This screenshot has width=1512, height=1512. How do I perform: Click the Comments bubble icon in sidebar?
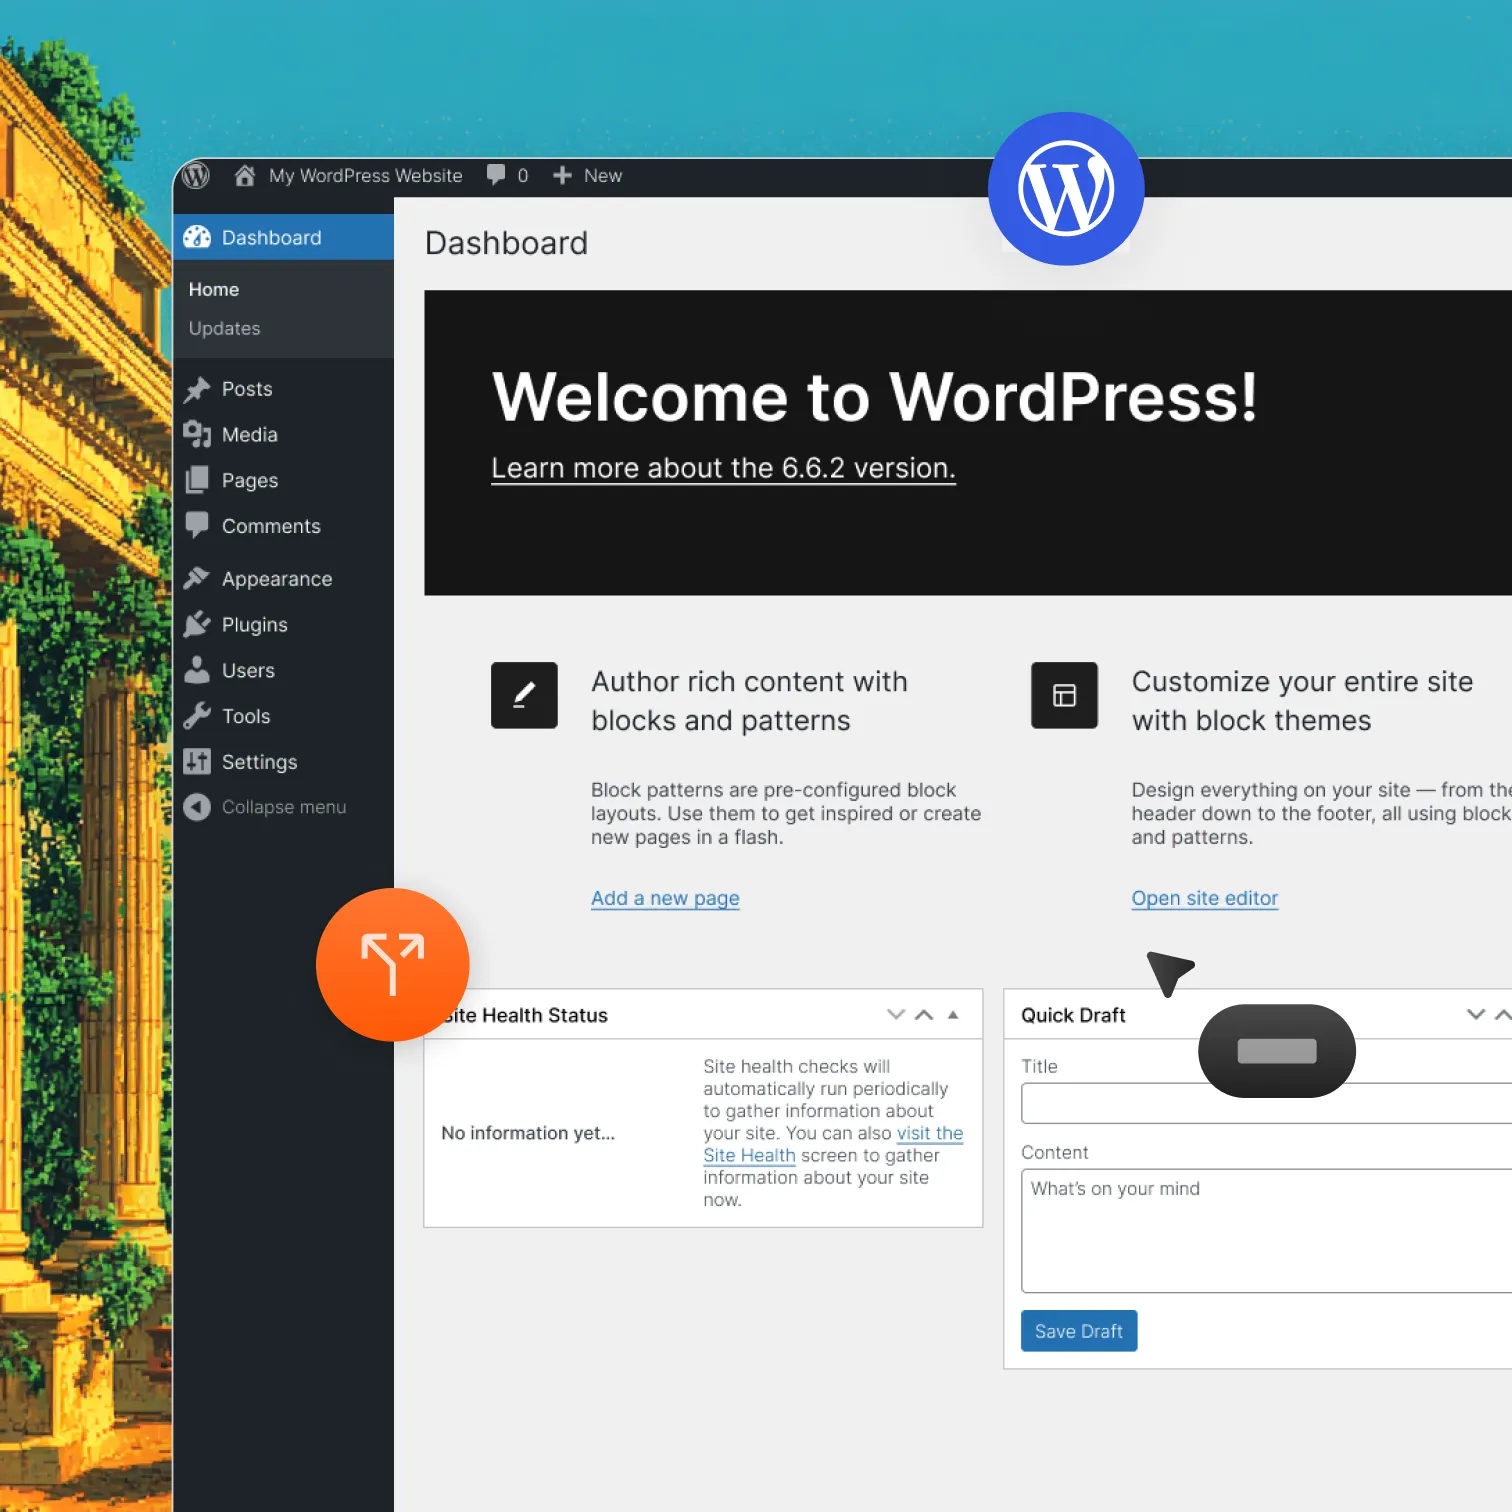[197, 525]
